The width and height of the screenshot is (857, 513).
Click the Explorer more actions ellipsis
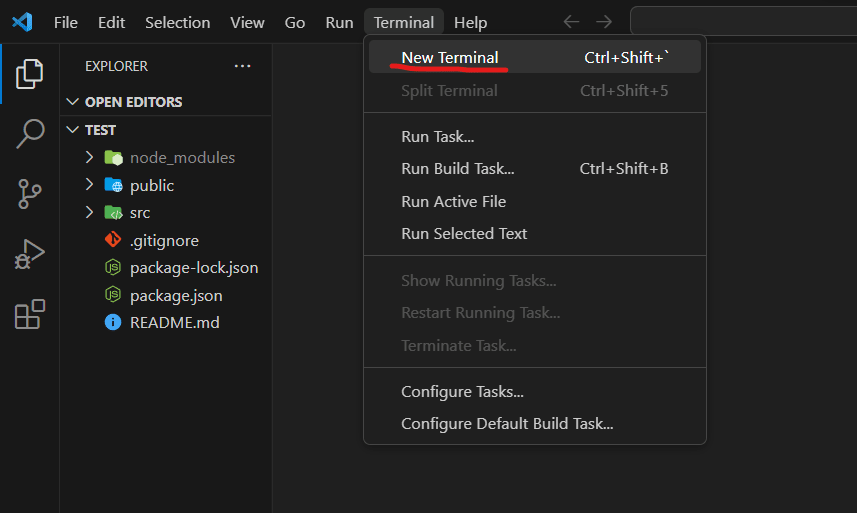(x=242, y=66)
